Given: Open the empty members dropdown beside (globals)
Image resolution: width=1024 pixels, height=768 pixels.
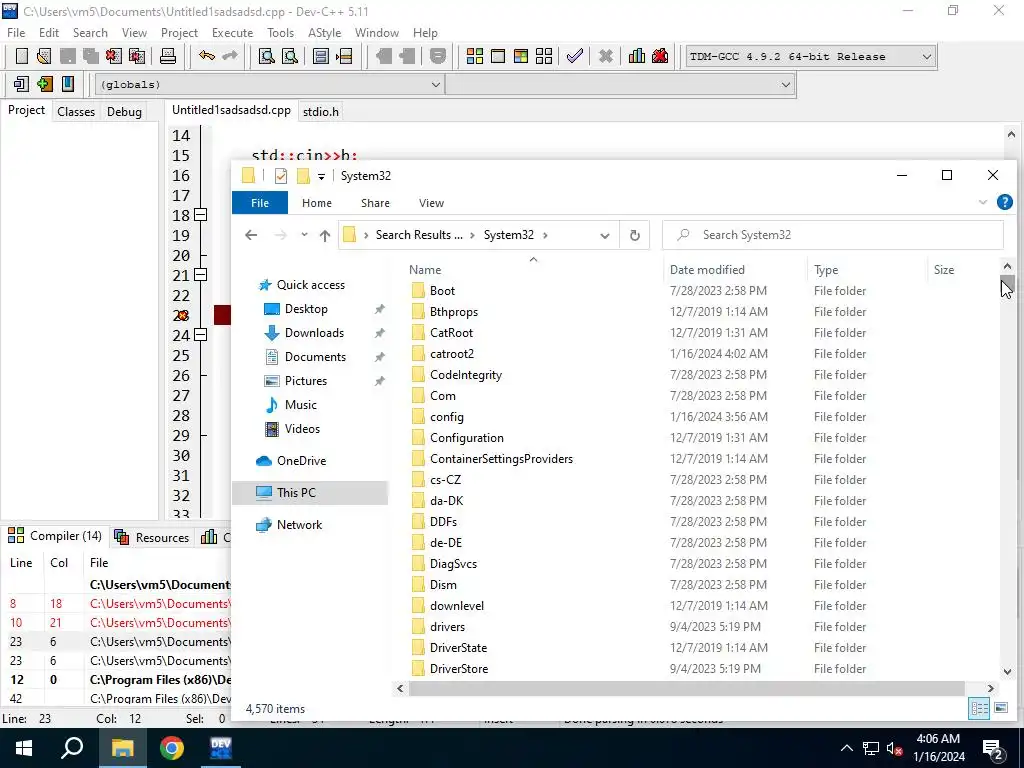Looking at the screenshot, I should [785, 84].
